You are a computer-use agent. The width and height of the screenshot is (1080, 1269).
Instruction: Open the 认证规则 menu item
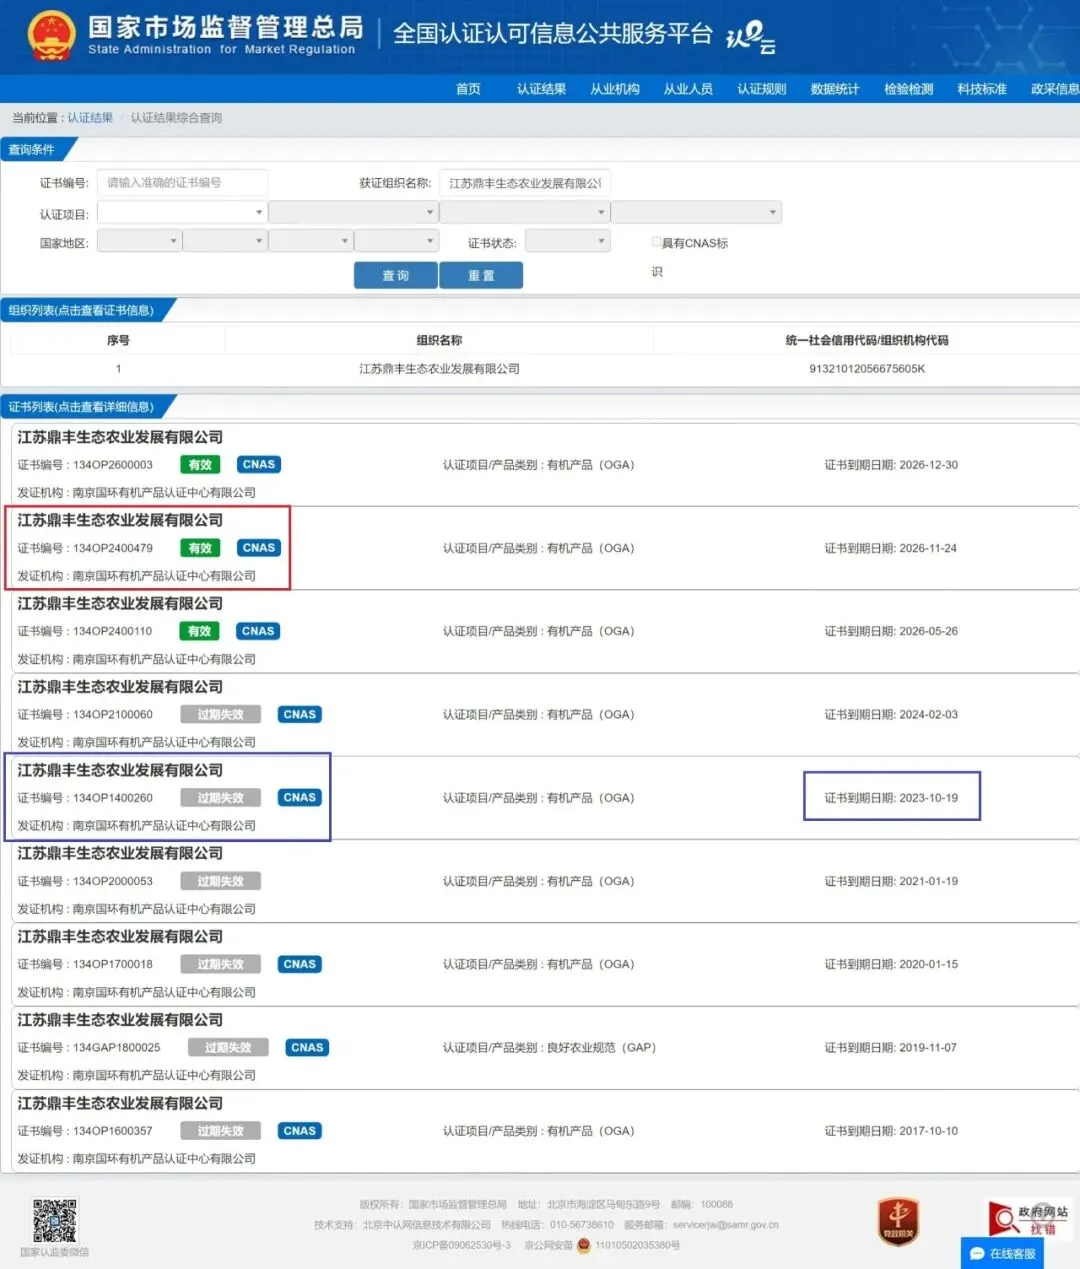click(762, 89)
